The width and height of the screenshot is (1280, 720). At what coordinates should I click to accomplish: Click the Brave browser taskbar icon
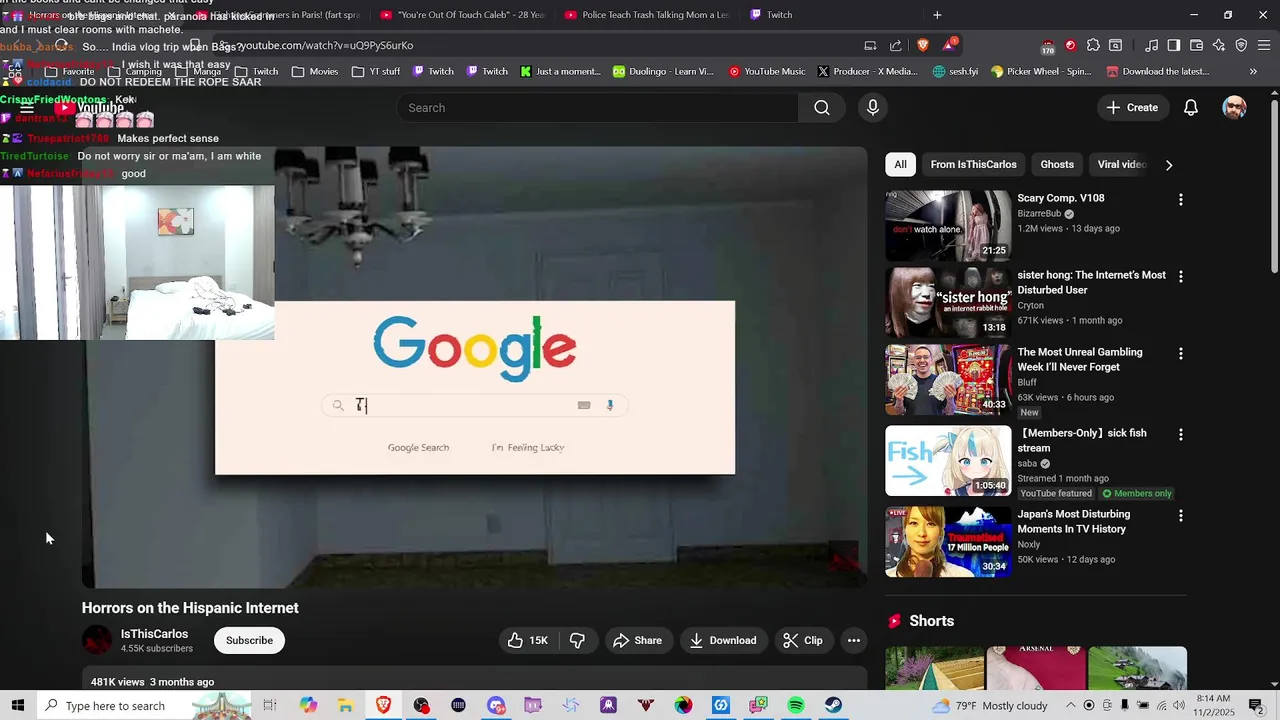(x=383, y=706)
